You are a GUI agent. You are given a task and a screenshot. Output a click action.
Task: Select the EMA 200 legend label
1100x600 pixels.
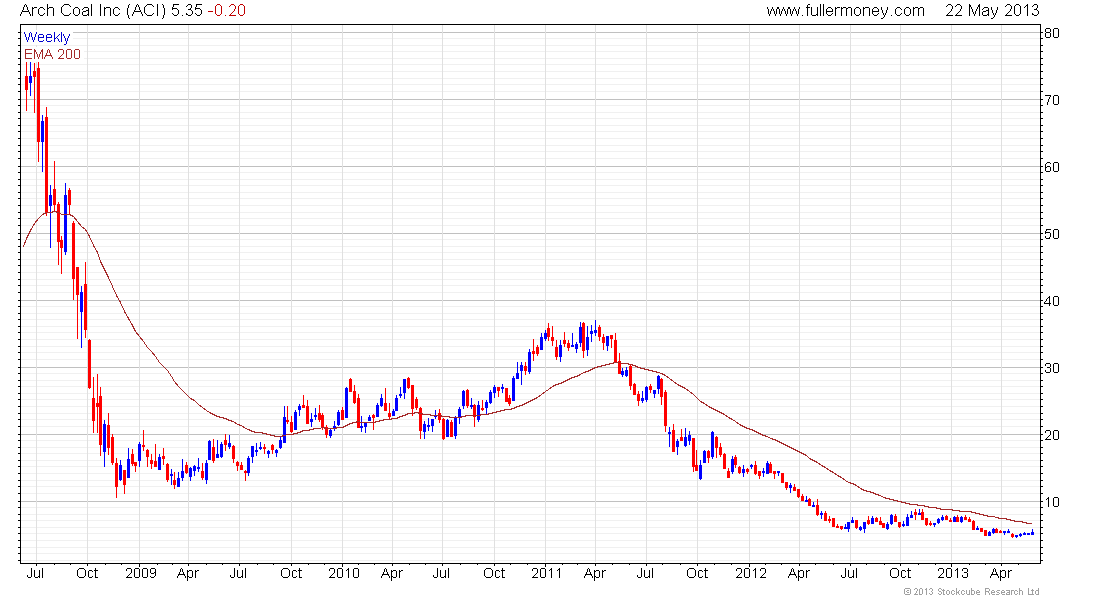52,54
